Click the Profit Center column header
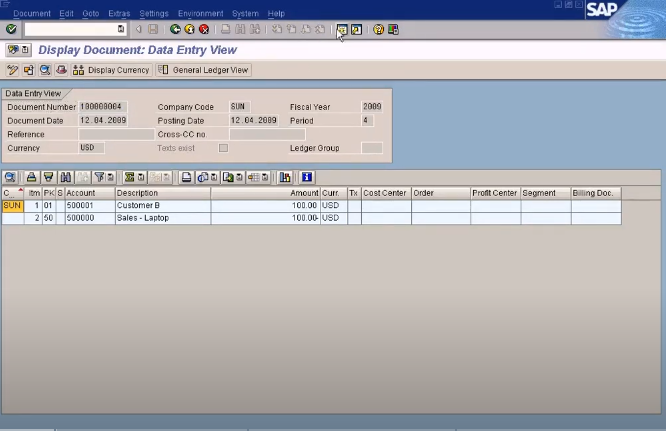The image size is (666, 431). [496, 193]
